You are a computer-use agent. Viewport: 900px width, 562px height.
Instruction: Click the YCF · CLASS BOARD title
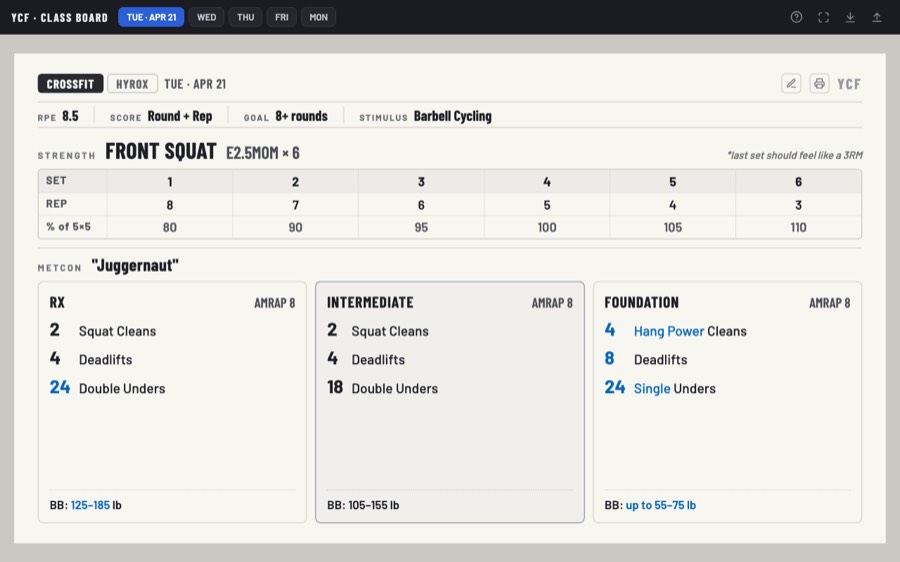tap(59, 18)
